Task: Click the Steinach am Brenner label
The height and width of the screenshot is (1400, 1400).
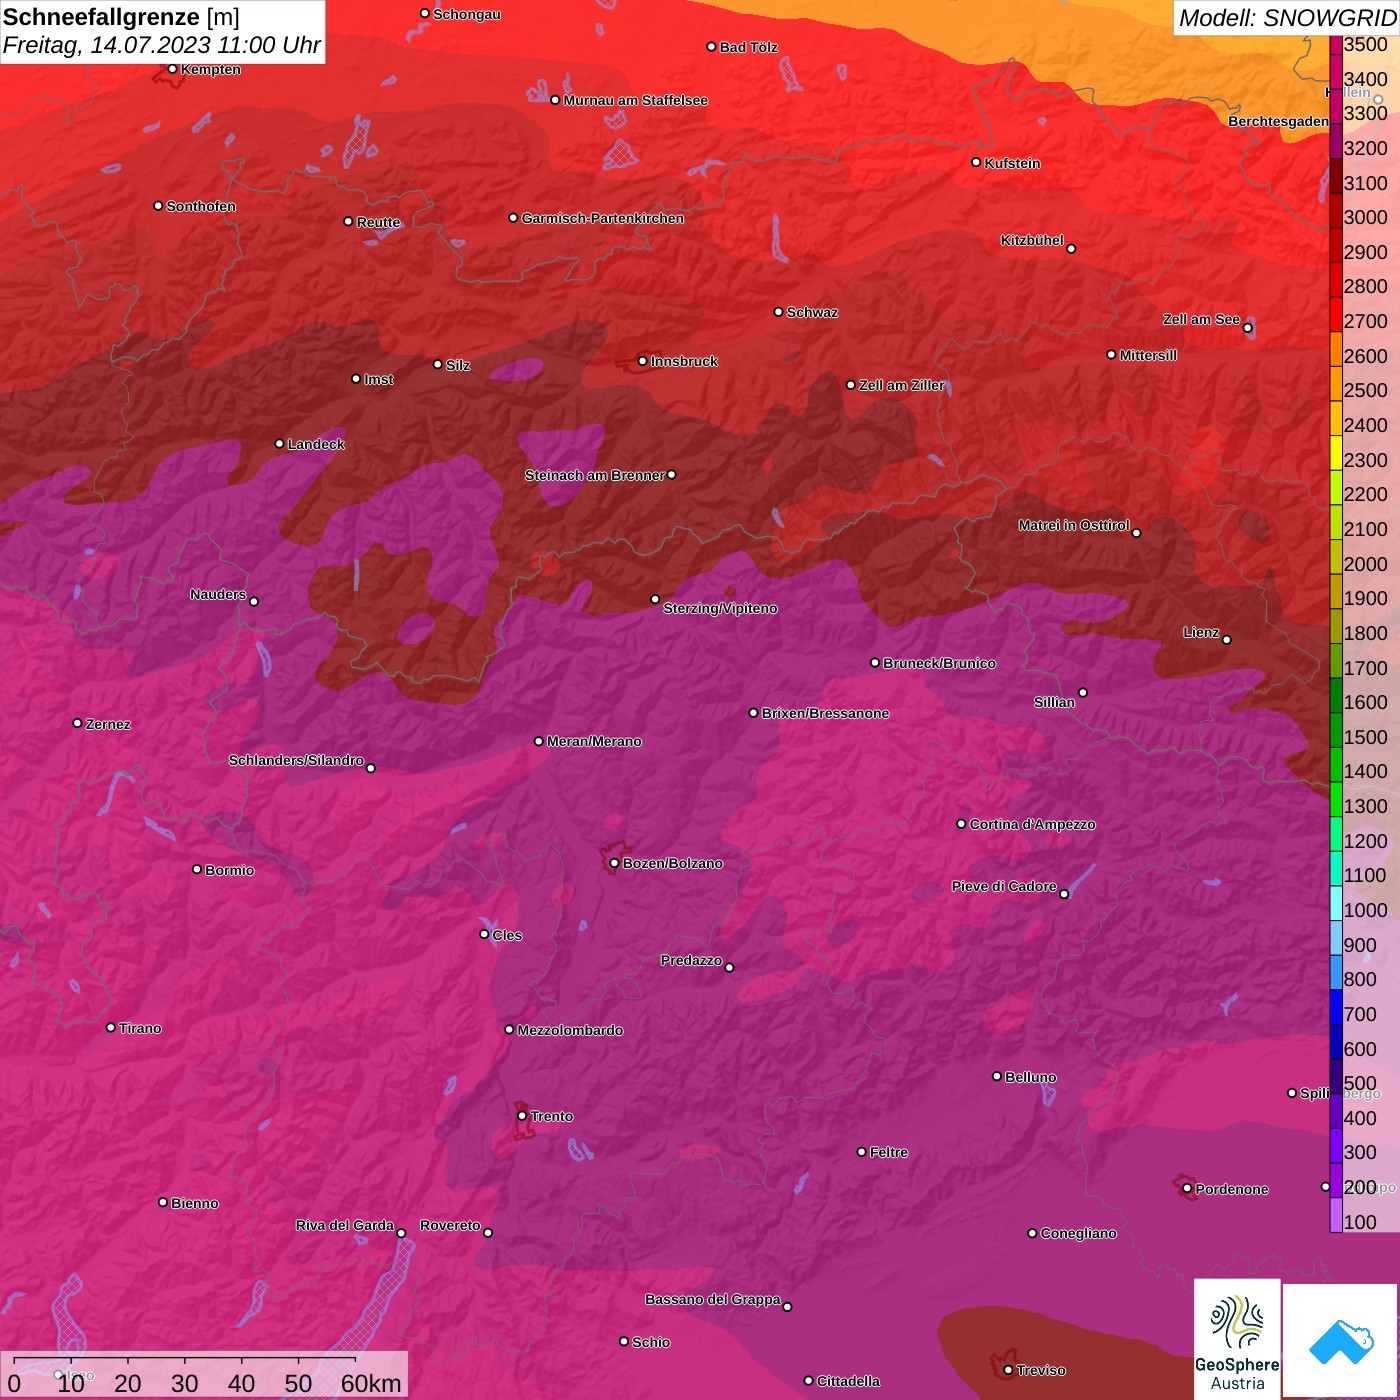Action: [x=594, y=475]
